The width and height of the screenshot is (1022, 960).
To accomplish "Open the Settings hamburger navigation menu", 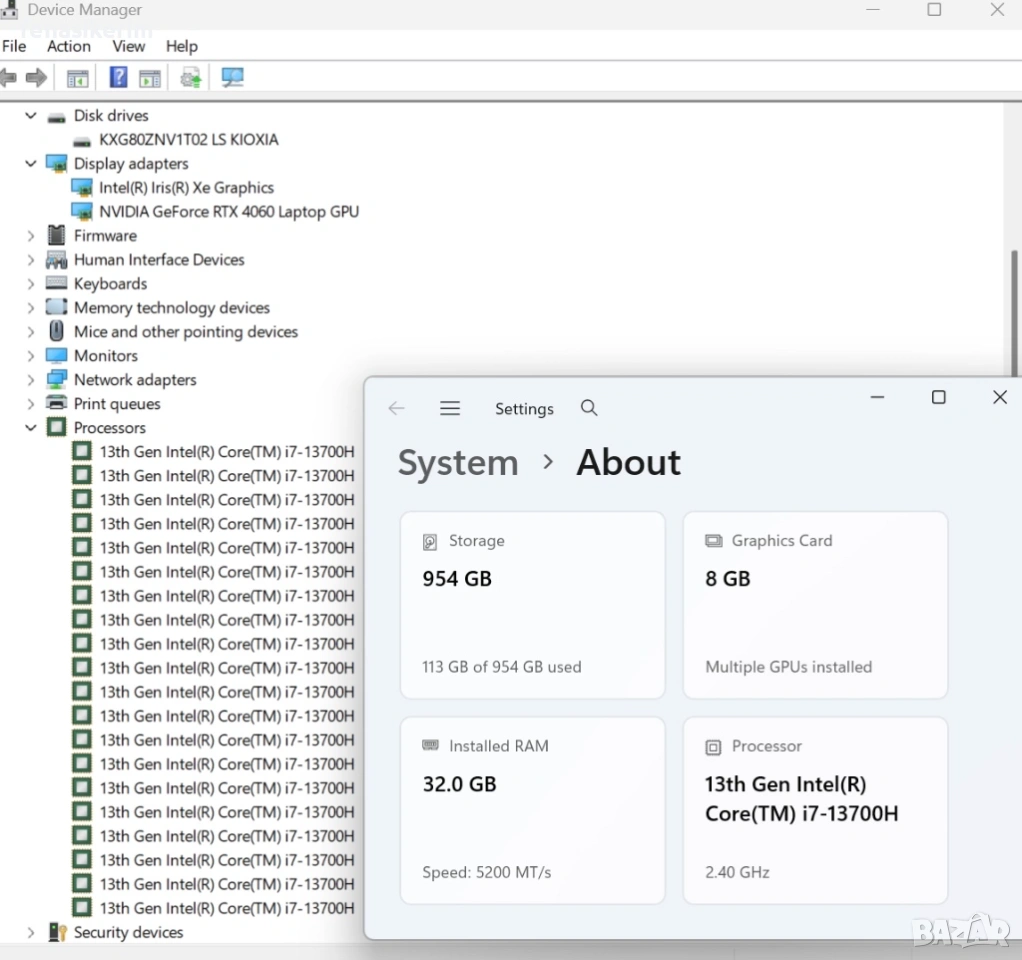I will tap(450, 408).
